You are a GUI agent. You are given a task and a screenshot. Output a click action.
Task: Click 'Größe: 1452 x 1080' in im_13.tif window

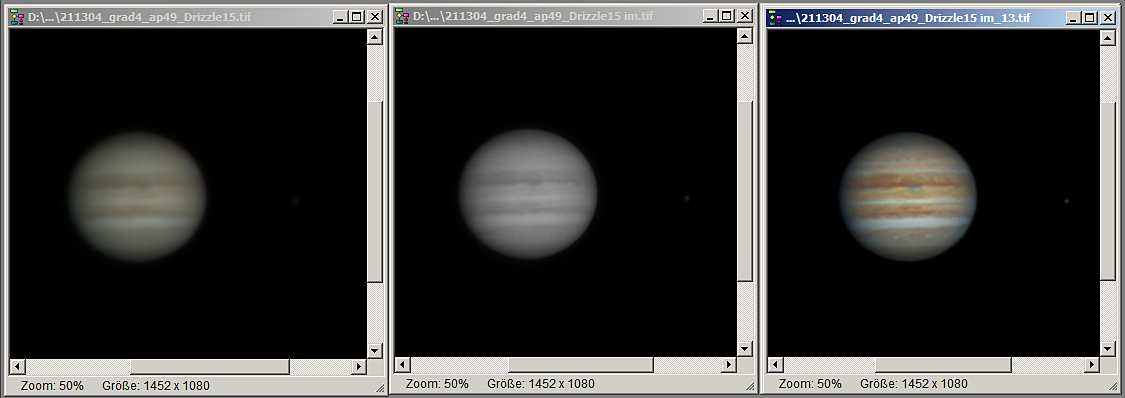(x=913, y=384)
